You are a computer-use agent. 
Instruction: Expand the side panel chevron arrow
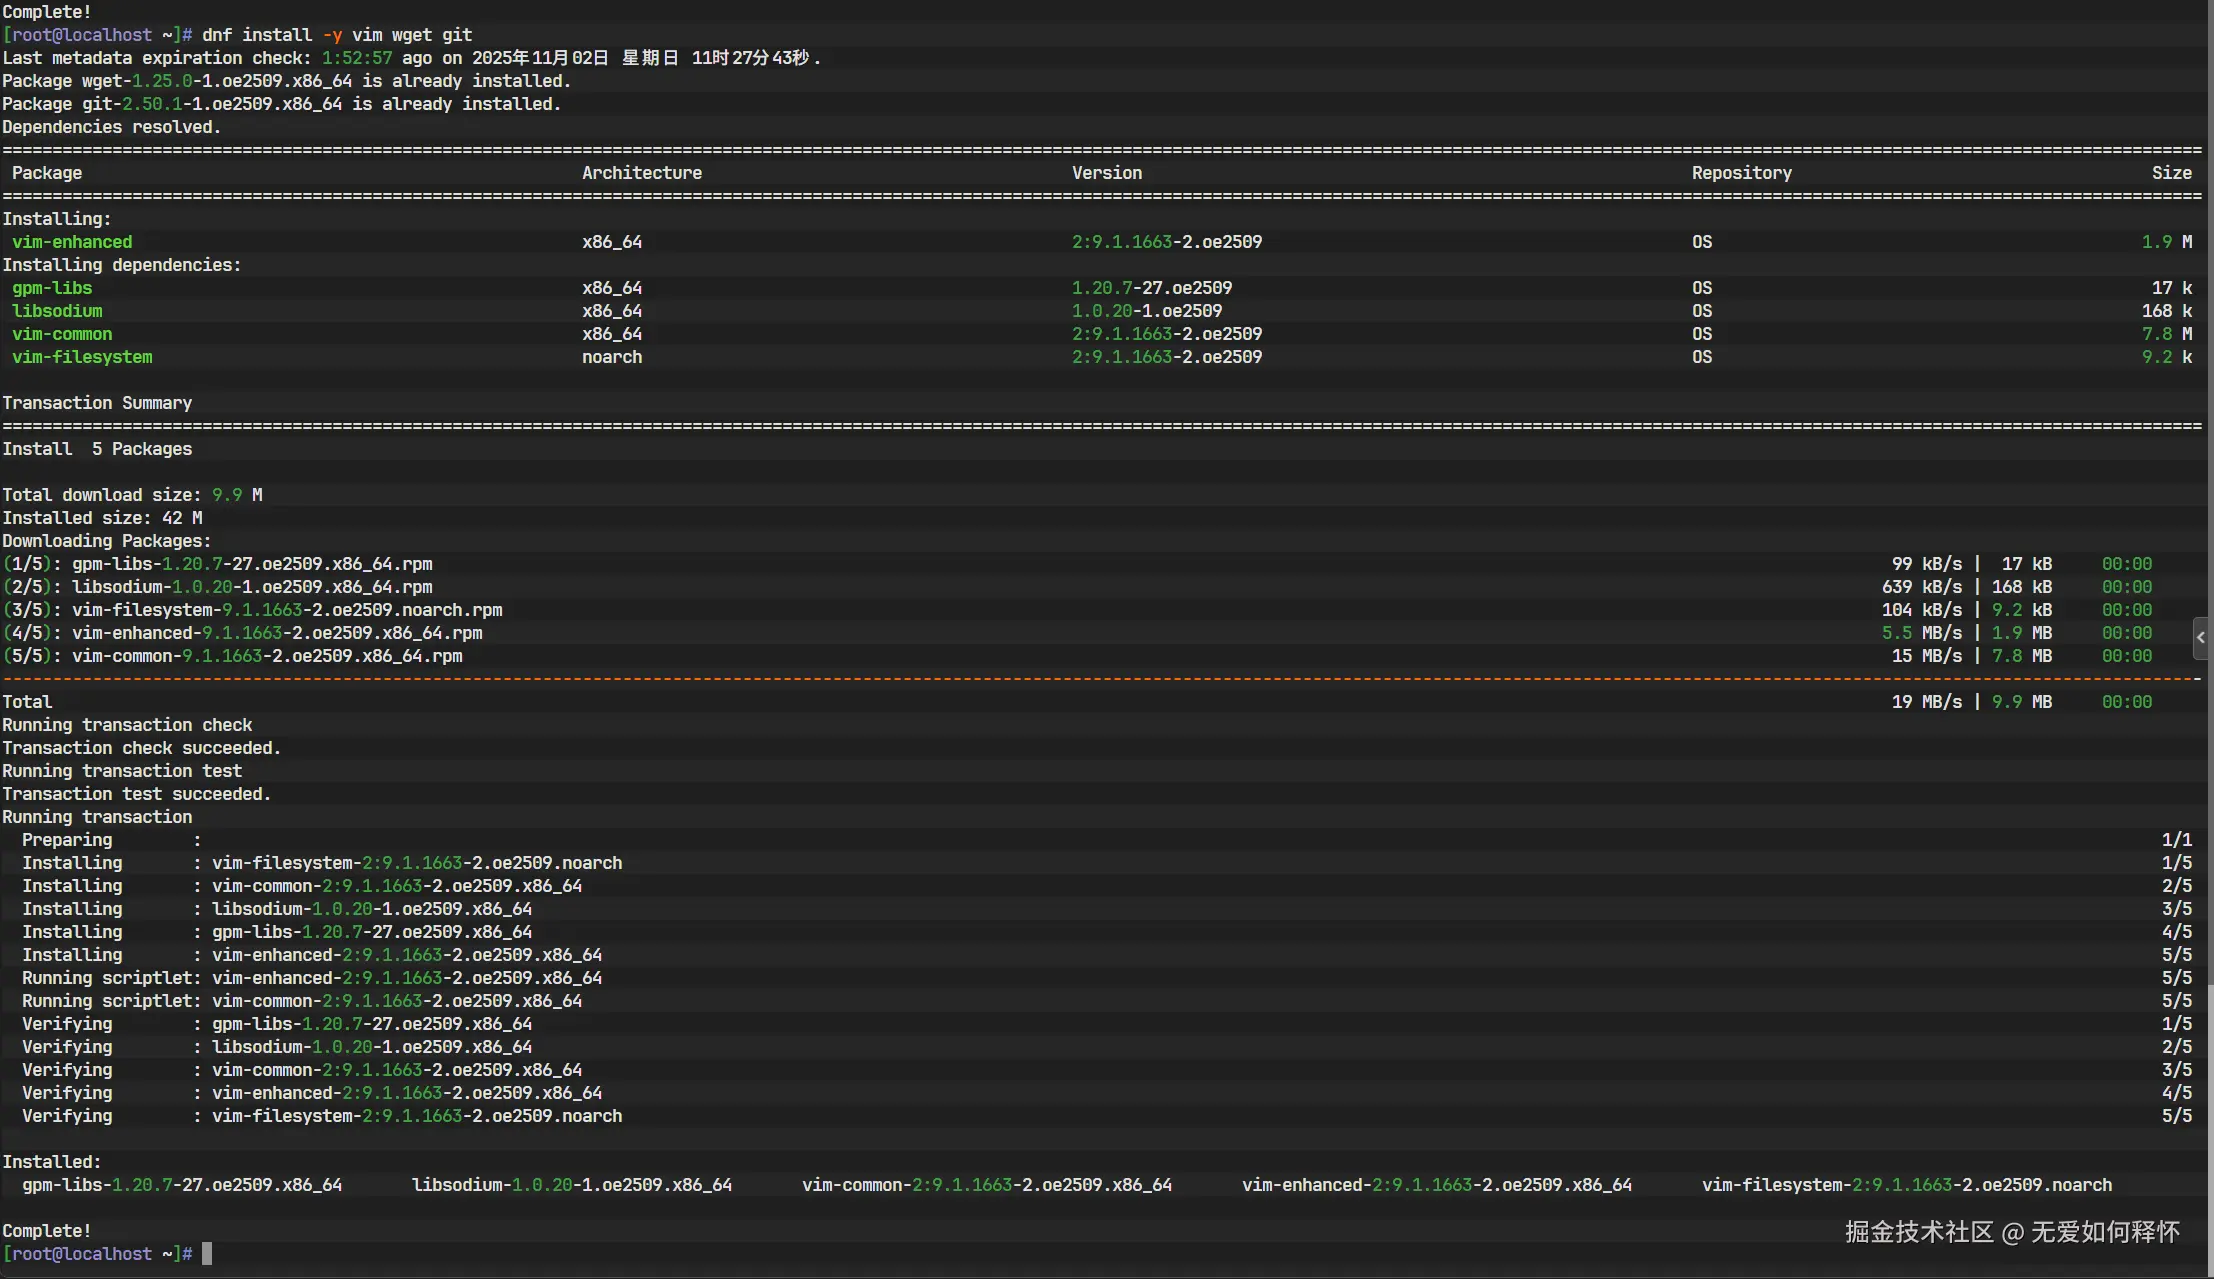tap(2200, 637)
